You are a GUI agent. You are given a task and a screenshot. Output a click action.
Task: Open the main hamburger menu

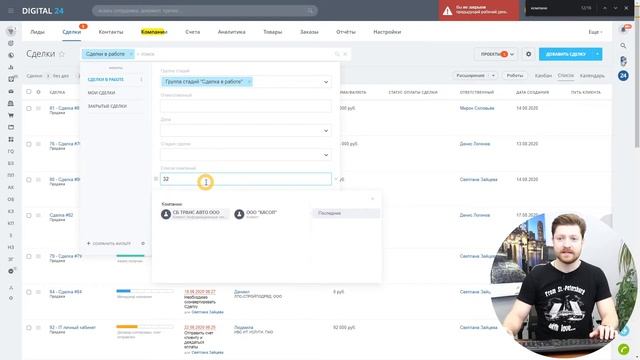coord(11,11)
